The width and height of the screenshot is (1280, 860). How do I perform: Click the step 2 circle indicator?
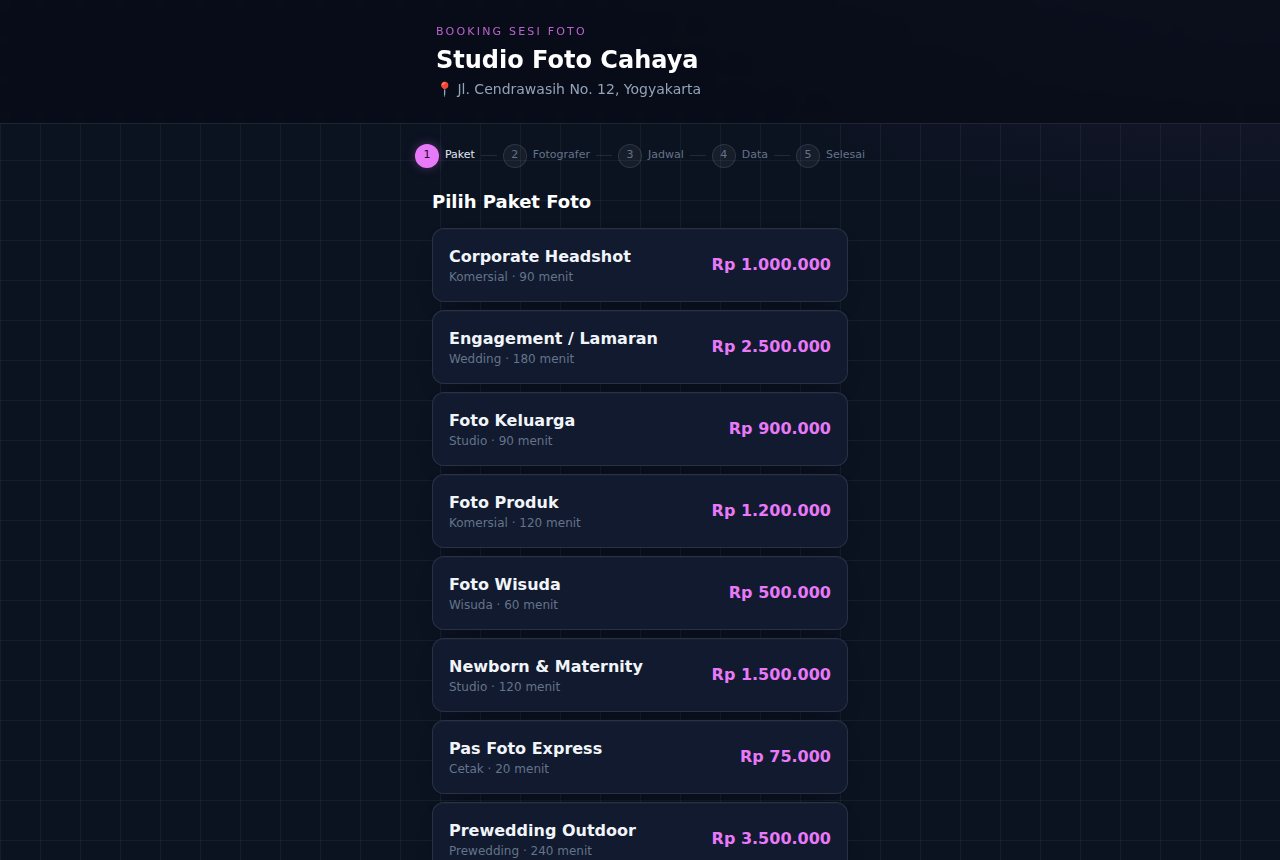[515, 155]
